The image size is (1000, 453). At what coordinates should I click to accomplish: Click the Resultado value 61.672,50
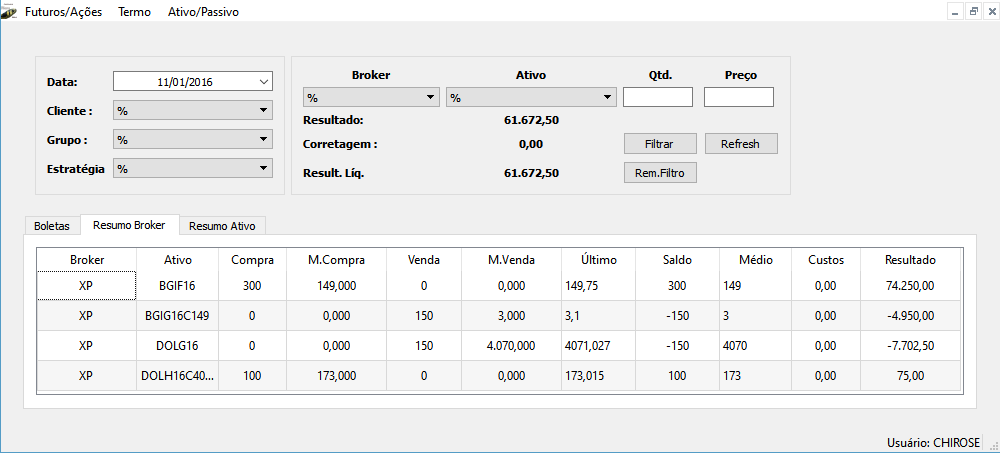click(531, 120)
